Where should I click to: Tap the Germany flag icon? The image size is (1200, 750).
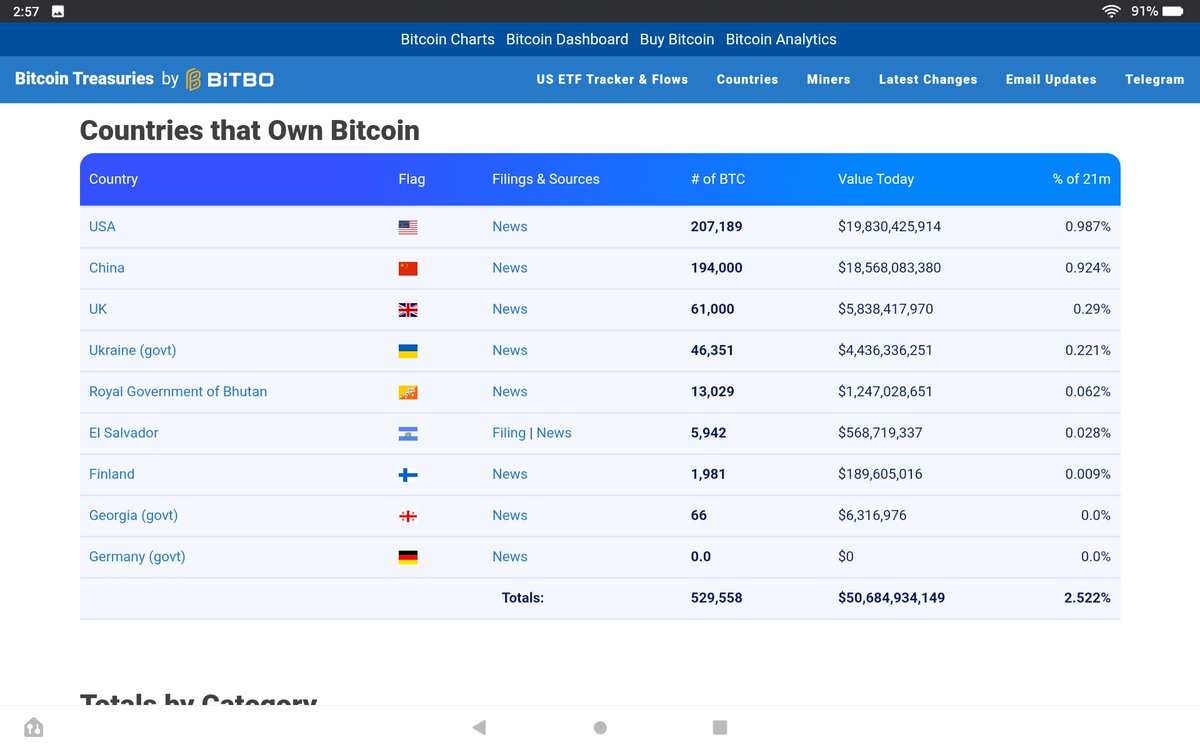[408, 557]
